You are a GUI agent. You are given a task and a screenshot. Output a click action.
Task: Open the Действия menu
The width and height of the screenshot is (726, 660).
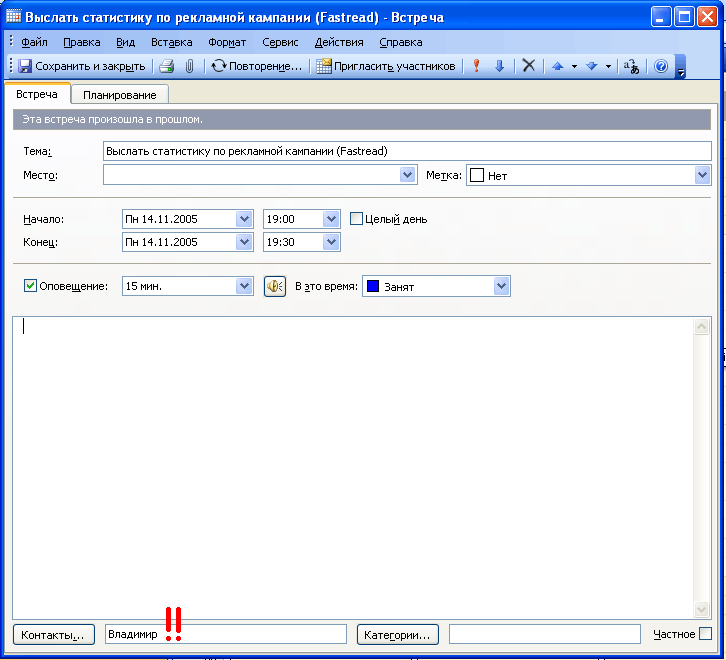click(x=339, y=42)
